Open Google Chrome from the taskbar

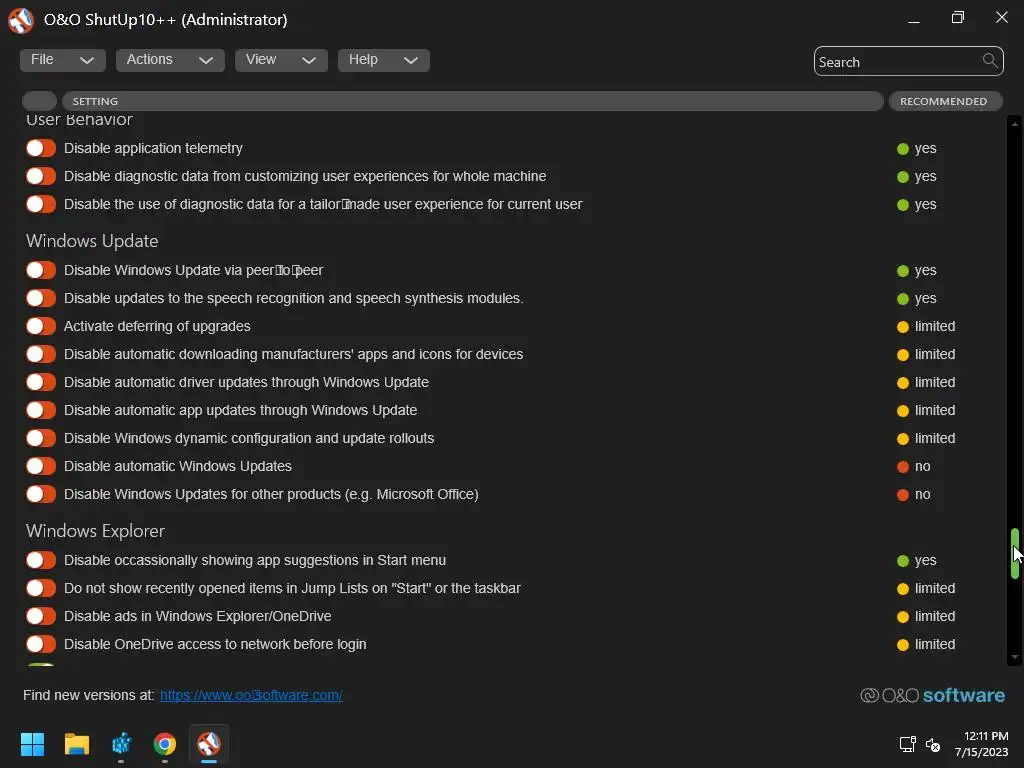tap(165, 744)
